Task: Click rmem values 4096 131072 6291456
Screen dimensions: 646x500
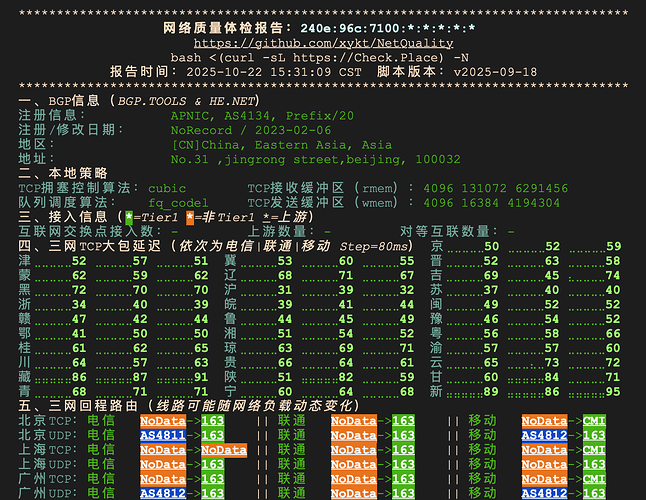Action: pos(496,188)
